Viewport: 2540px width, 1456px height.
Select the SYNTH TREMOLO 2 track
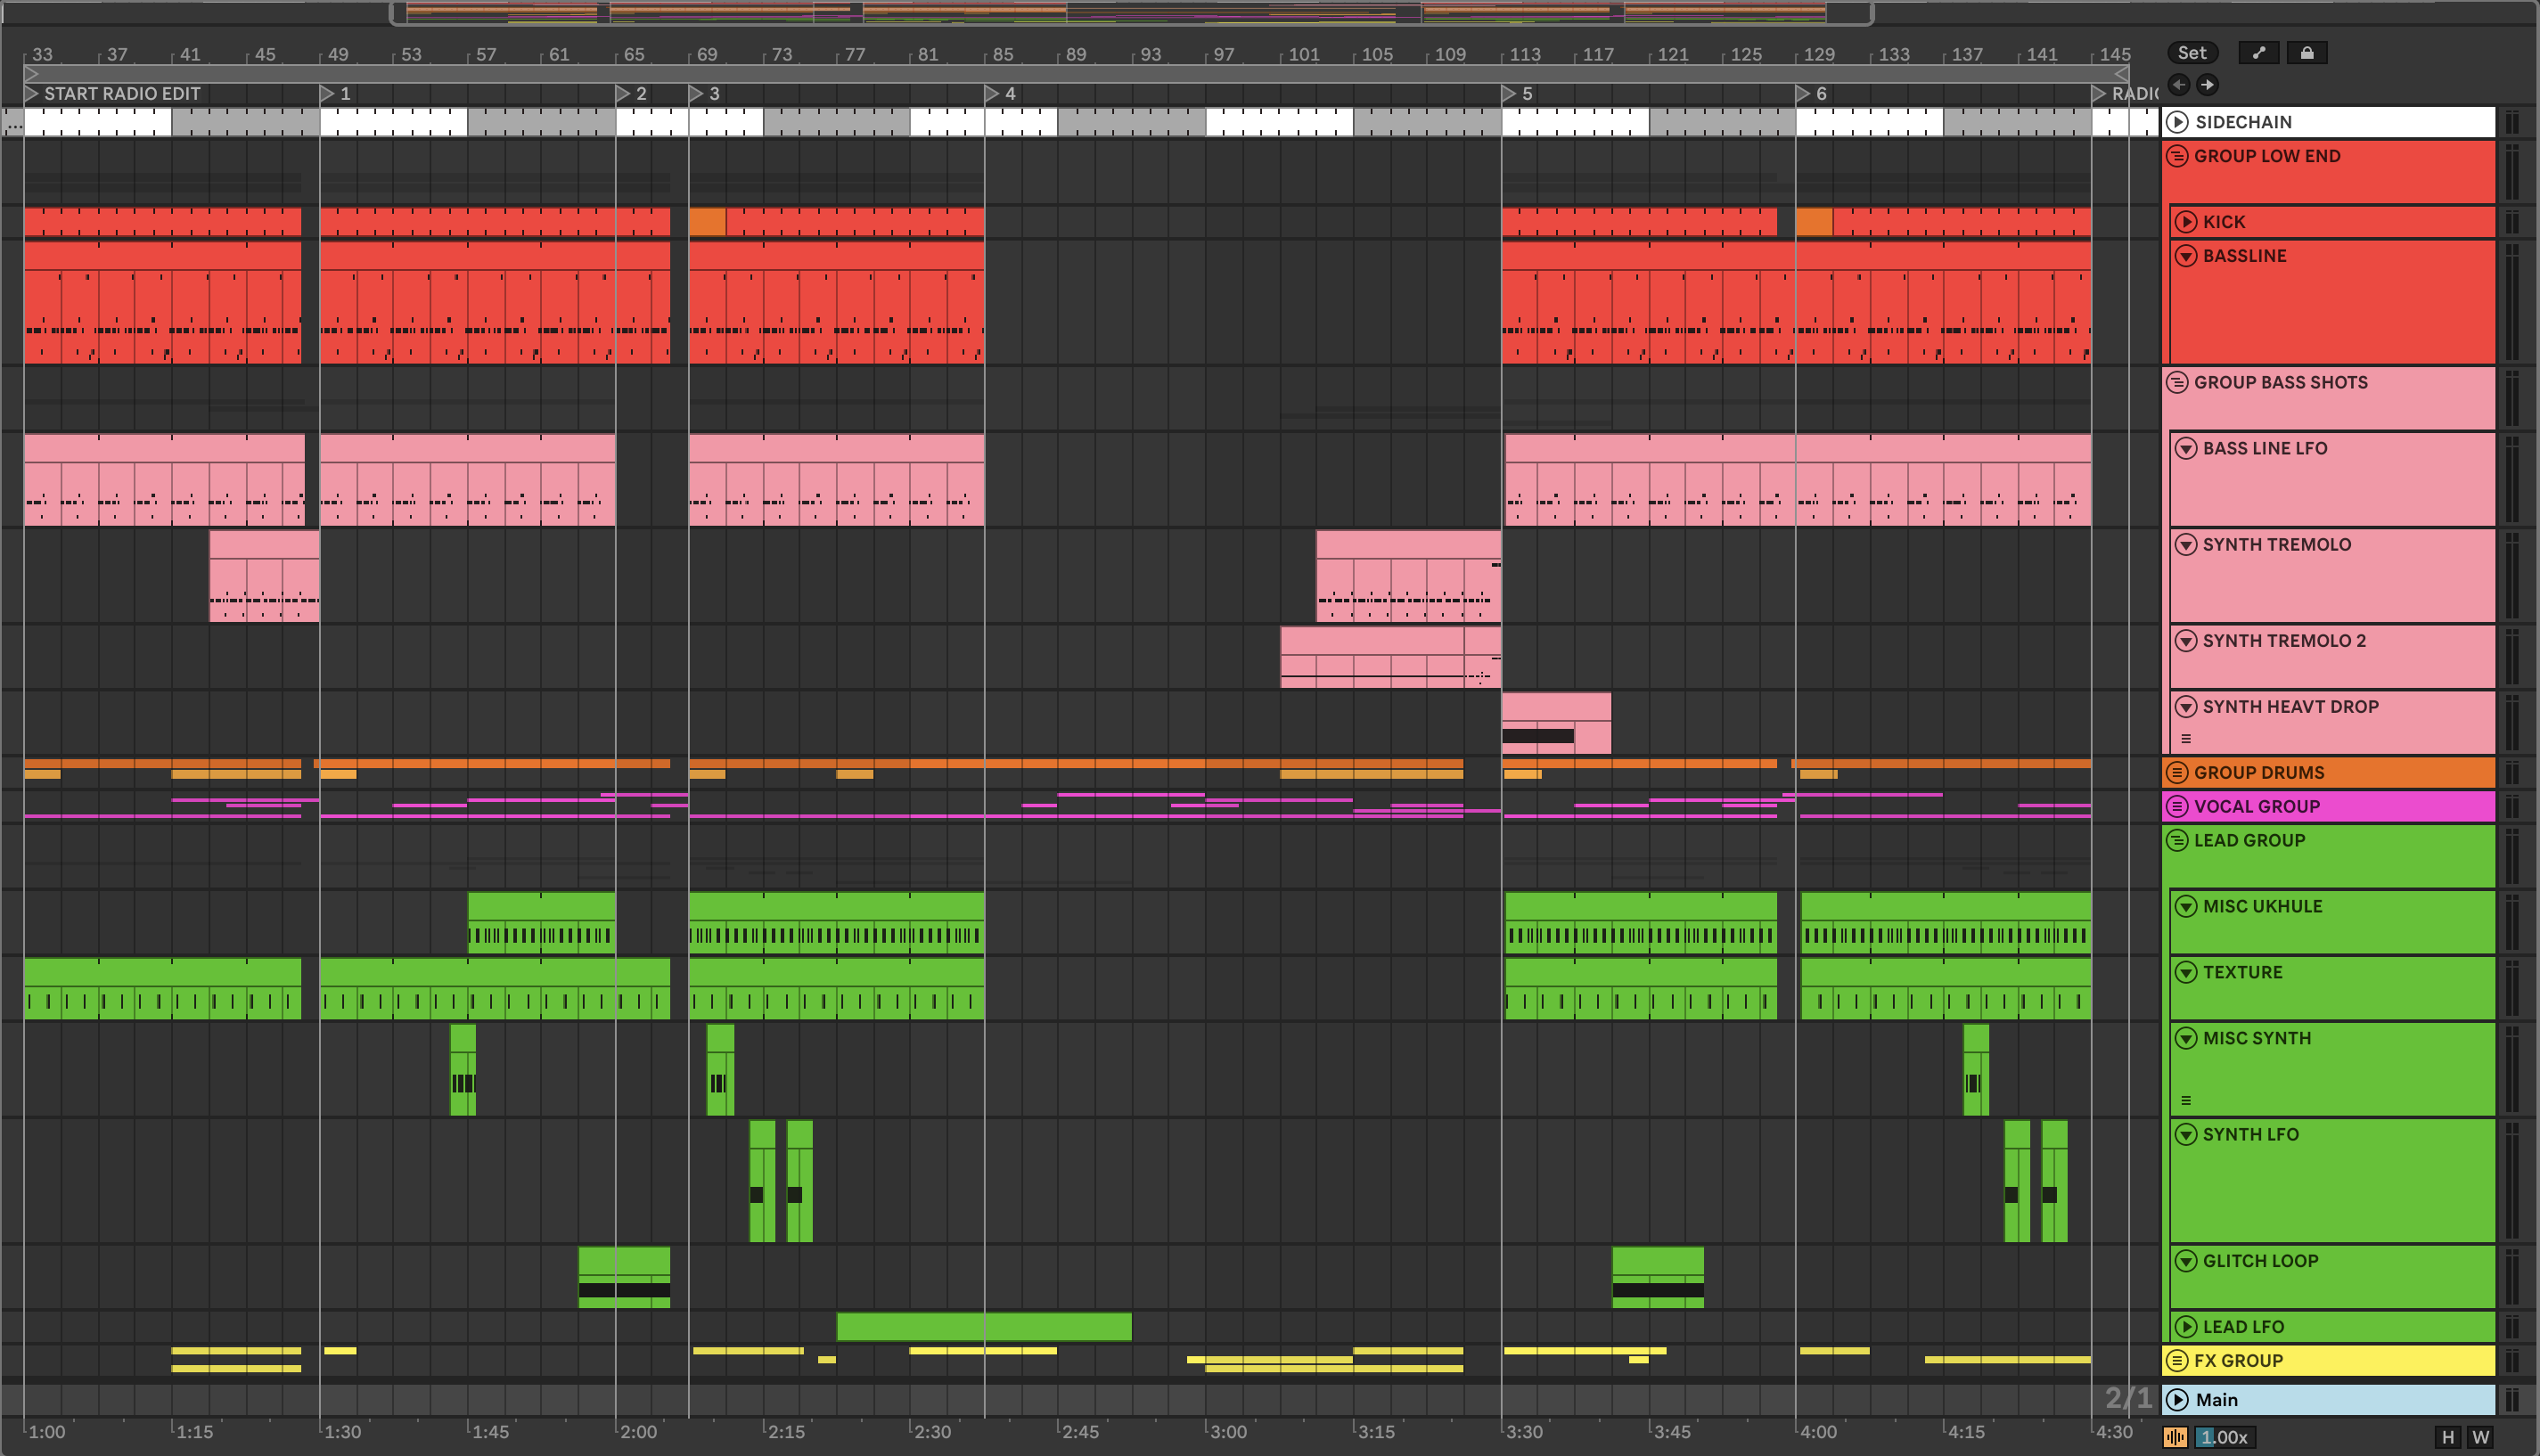point(2284,641)
